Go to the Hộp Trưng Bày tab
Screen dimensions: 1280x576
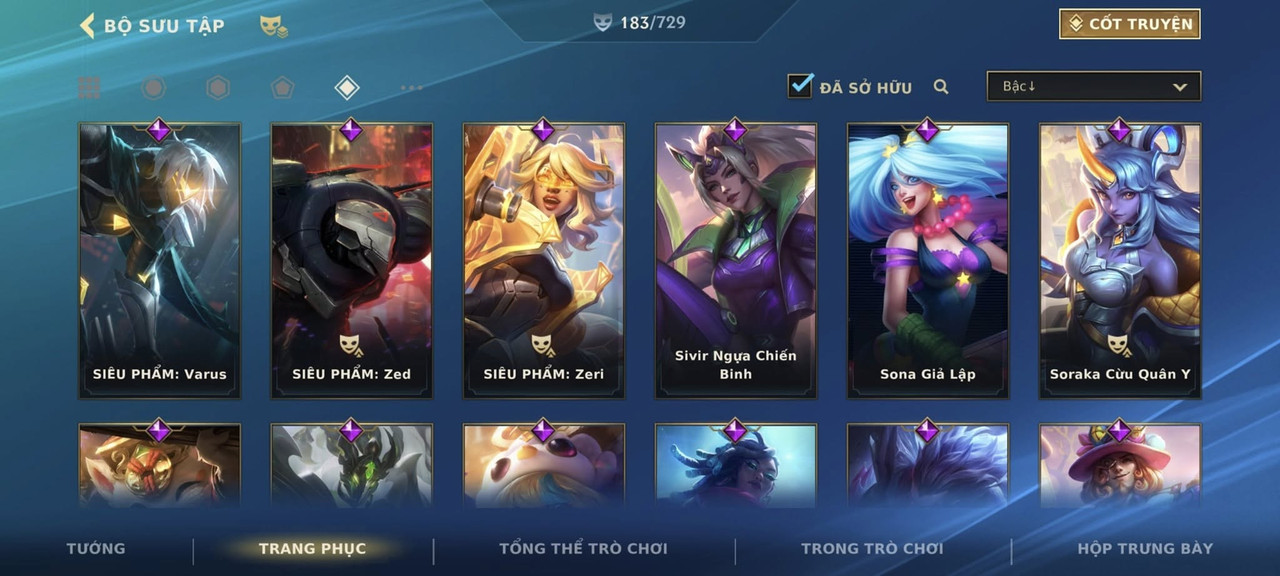[x=1145, y=548]
